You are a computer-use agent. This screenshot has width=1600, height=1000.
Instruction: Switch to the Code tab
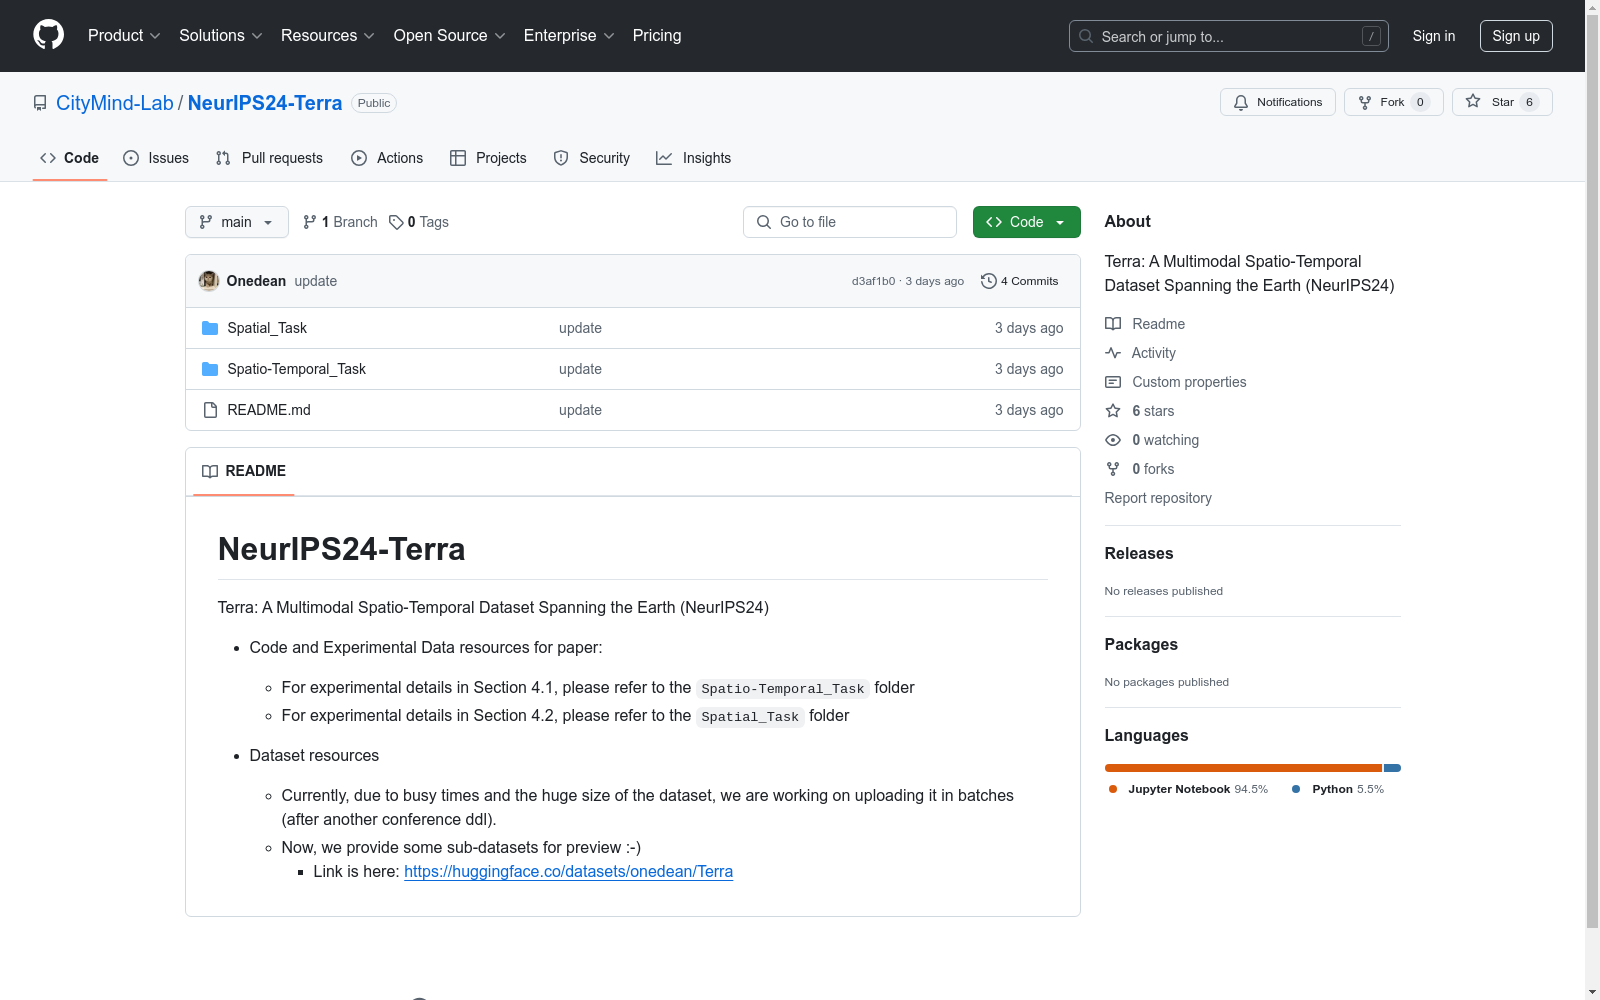point(70,158)
